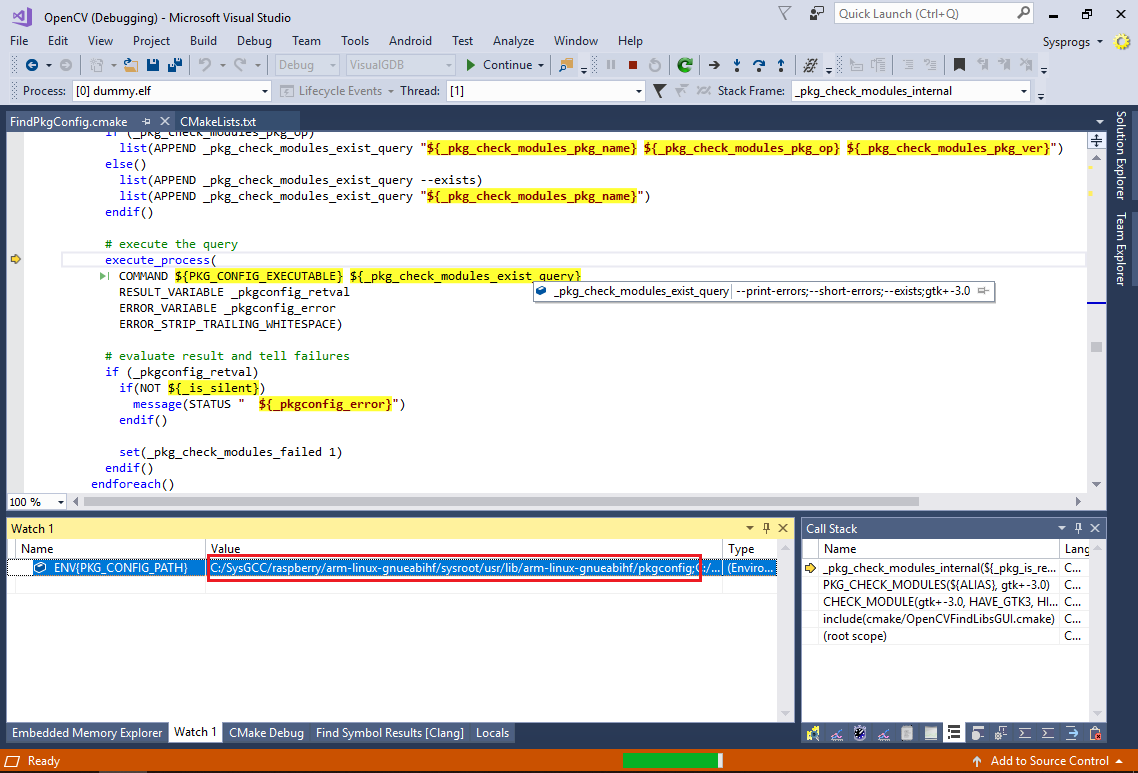Toggle auto-hide pin on Call Stack panel
Image resolution: width=1138 pixels, height=773 pixels.
(1078, 528)
